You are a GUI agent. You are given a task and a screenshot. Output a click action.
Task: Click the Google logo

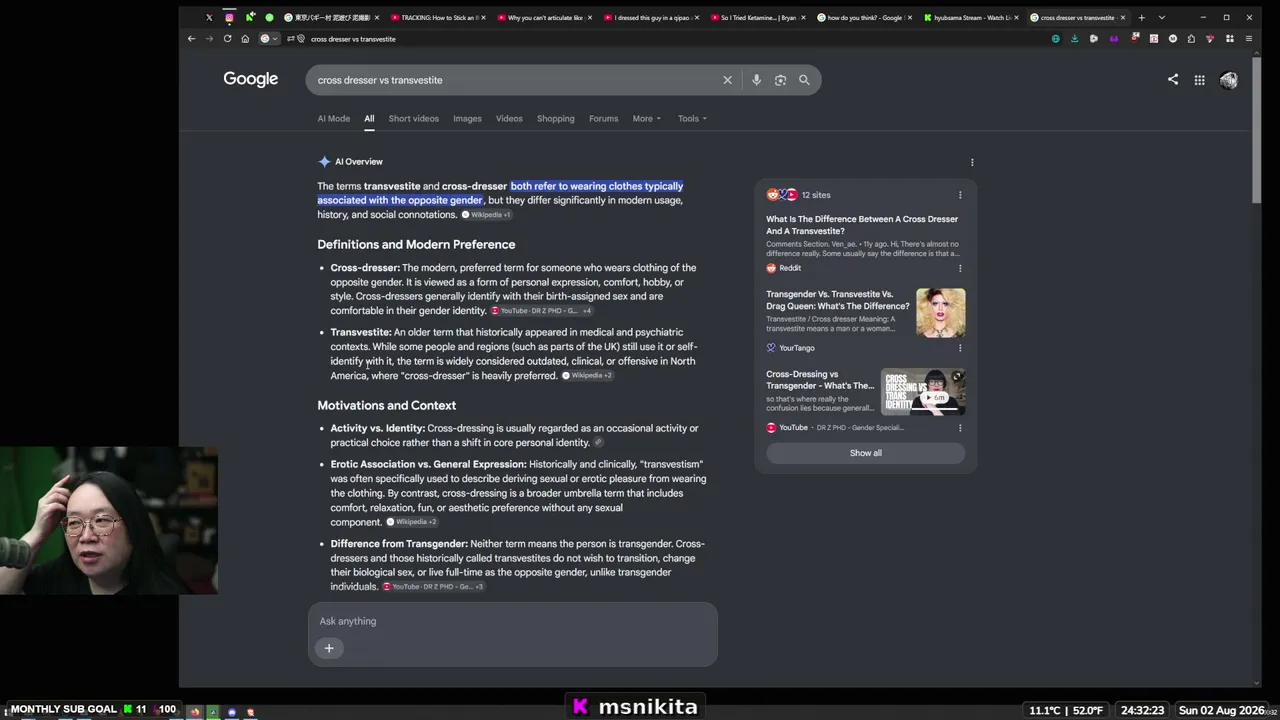[250, 79]
